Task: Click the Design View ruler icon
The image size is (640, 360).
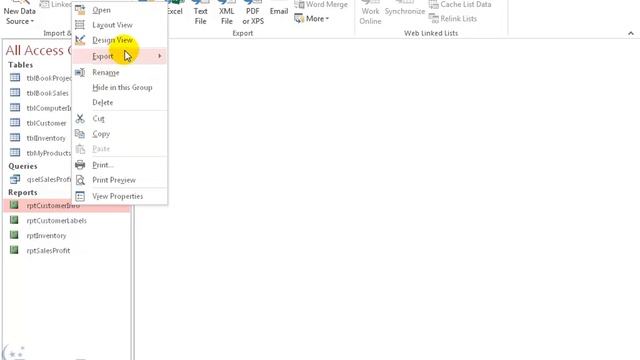Action: (x=80, y=40)
